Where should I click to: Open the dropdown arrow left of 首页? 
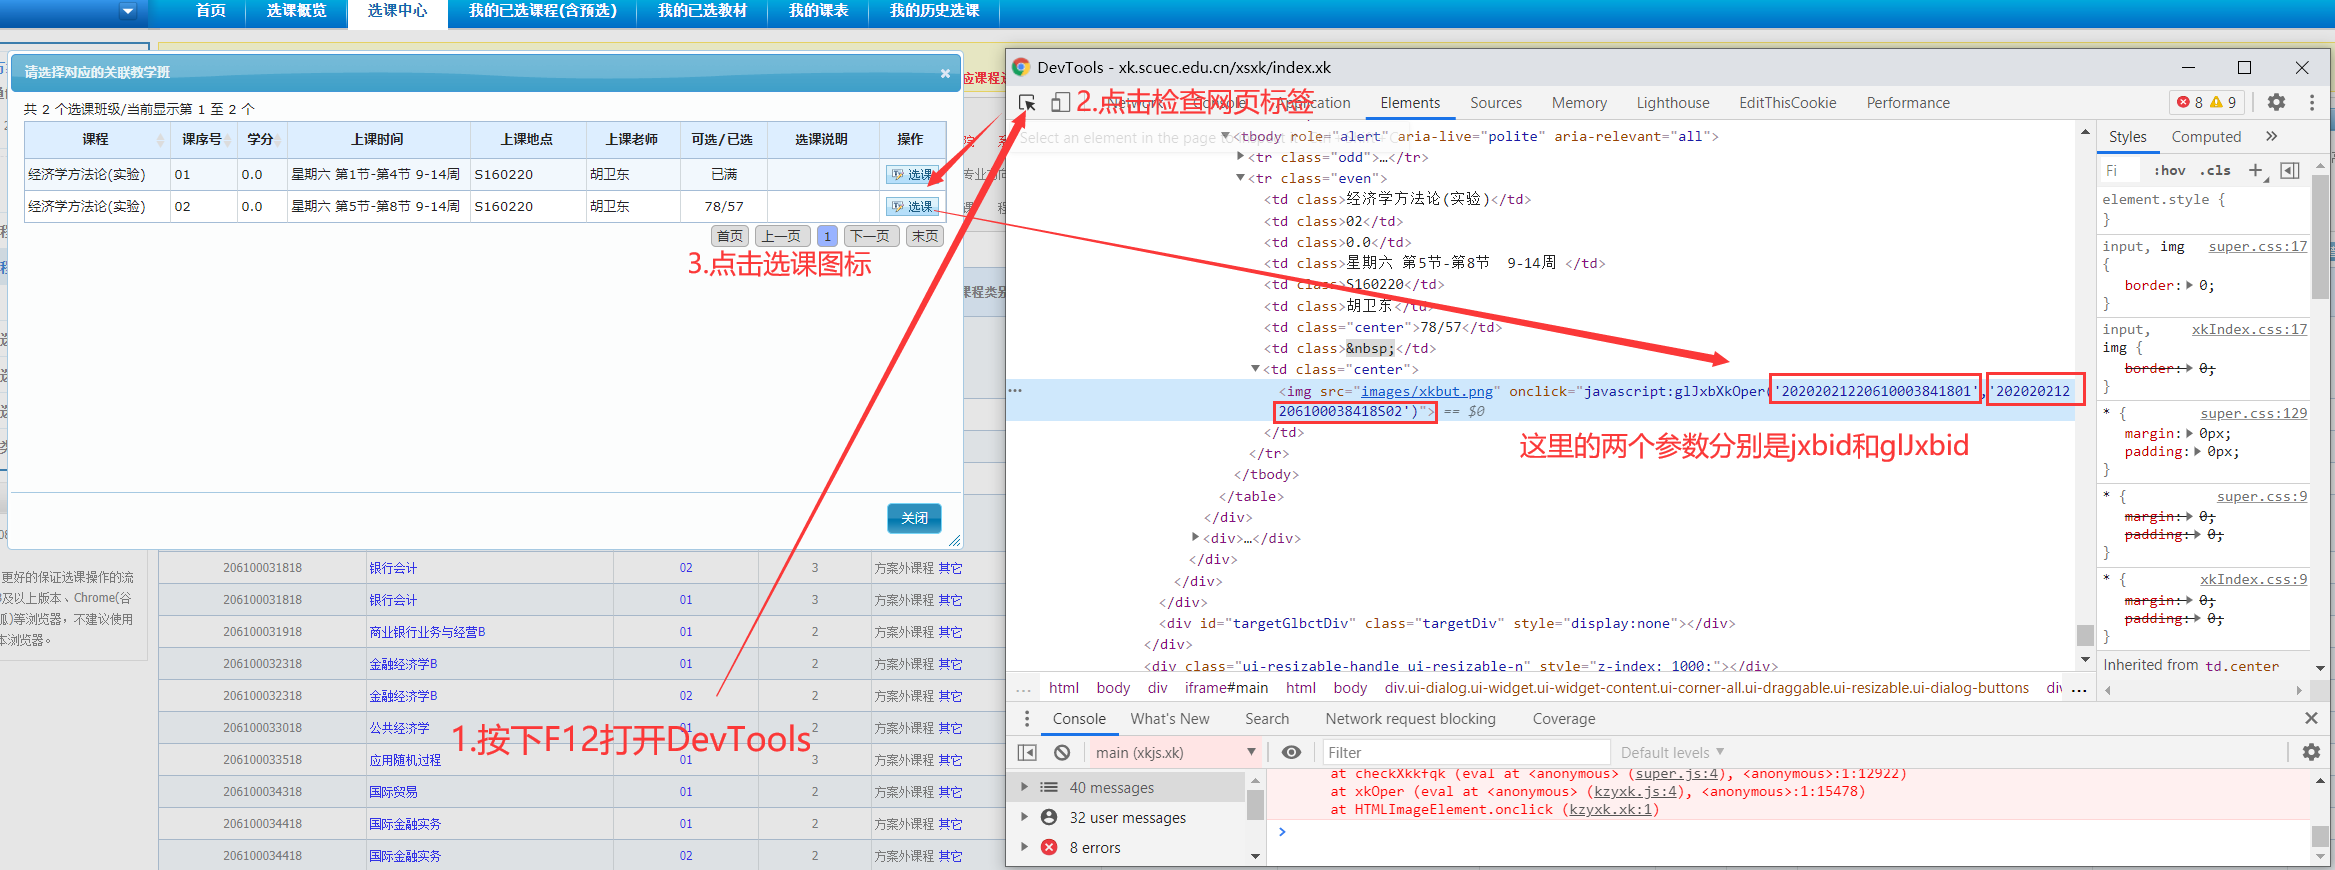(x=127, y=11)
